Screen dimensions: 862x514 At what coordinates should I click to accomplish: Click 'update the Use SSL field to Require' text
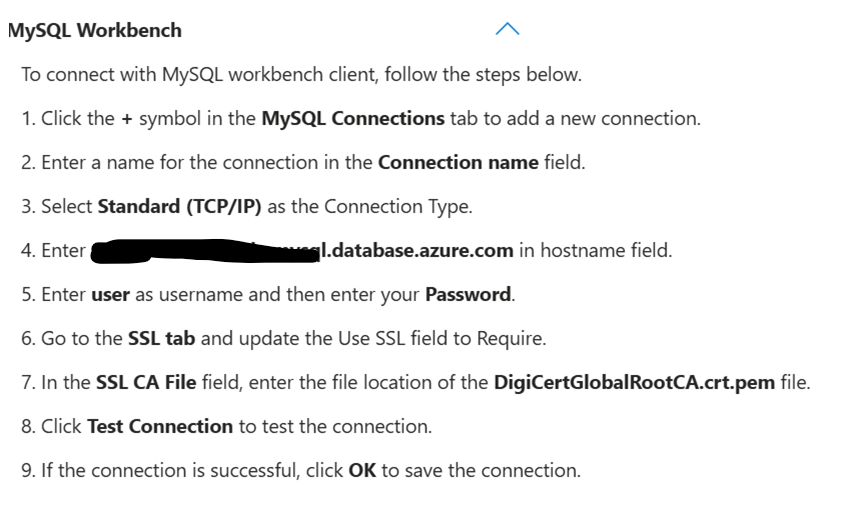click(x=393, y=338)
